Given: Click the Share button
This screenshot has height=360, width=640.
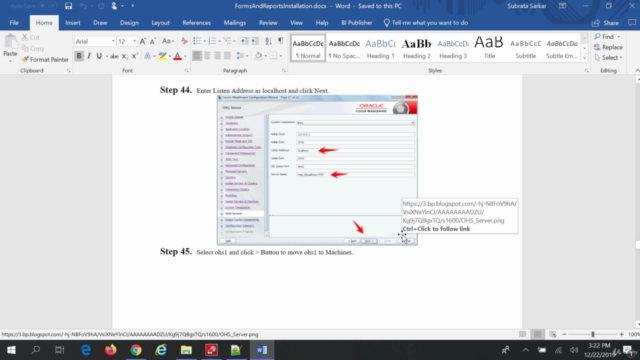Looking at the screenshot, I should [606, 23].
